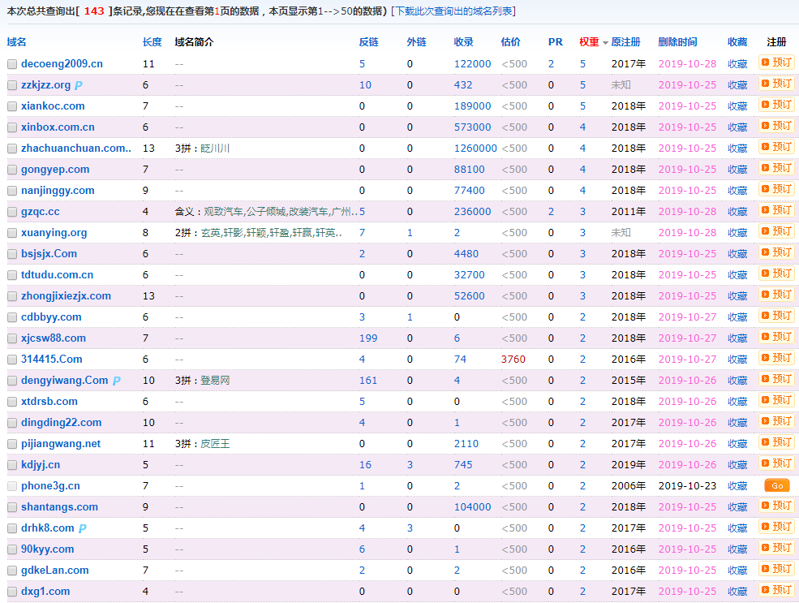Image resolution: width=799 pixels, height=603 pixels.
Task: Open the zhongjixiezjx.com domain link
Action: point(66,296)
